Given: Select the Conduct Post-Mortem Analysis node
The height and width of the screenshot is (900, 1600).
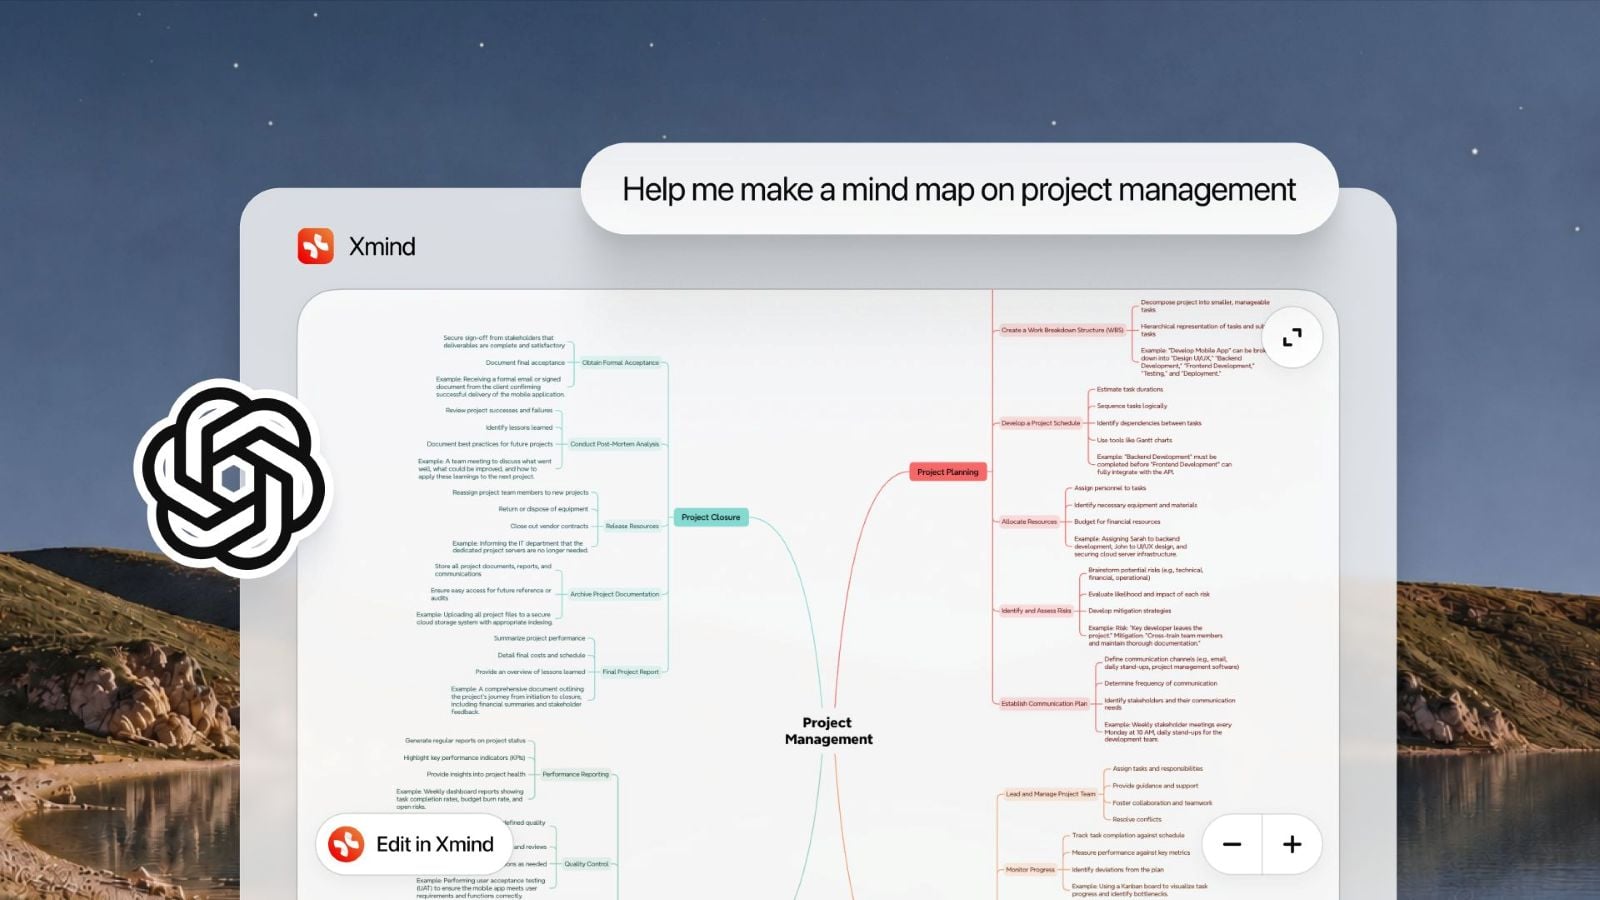Looking at the screenshot, I should pos(614,444).
